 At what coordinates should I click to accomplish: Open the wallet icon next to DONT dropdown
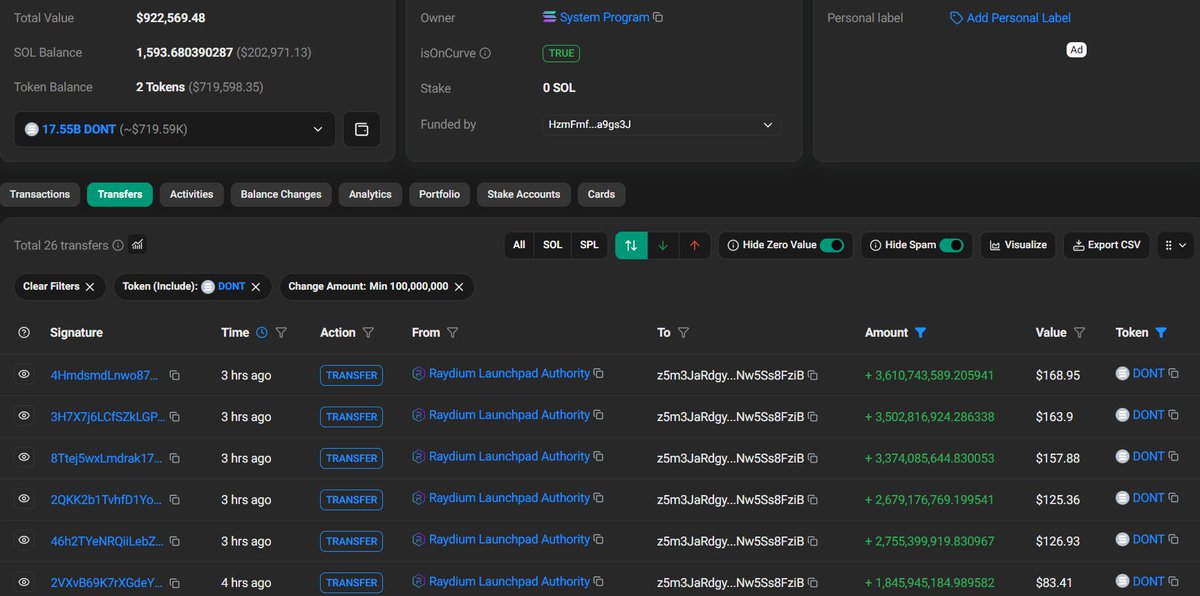pos(362,129)
